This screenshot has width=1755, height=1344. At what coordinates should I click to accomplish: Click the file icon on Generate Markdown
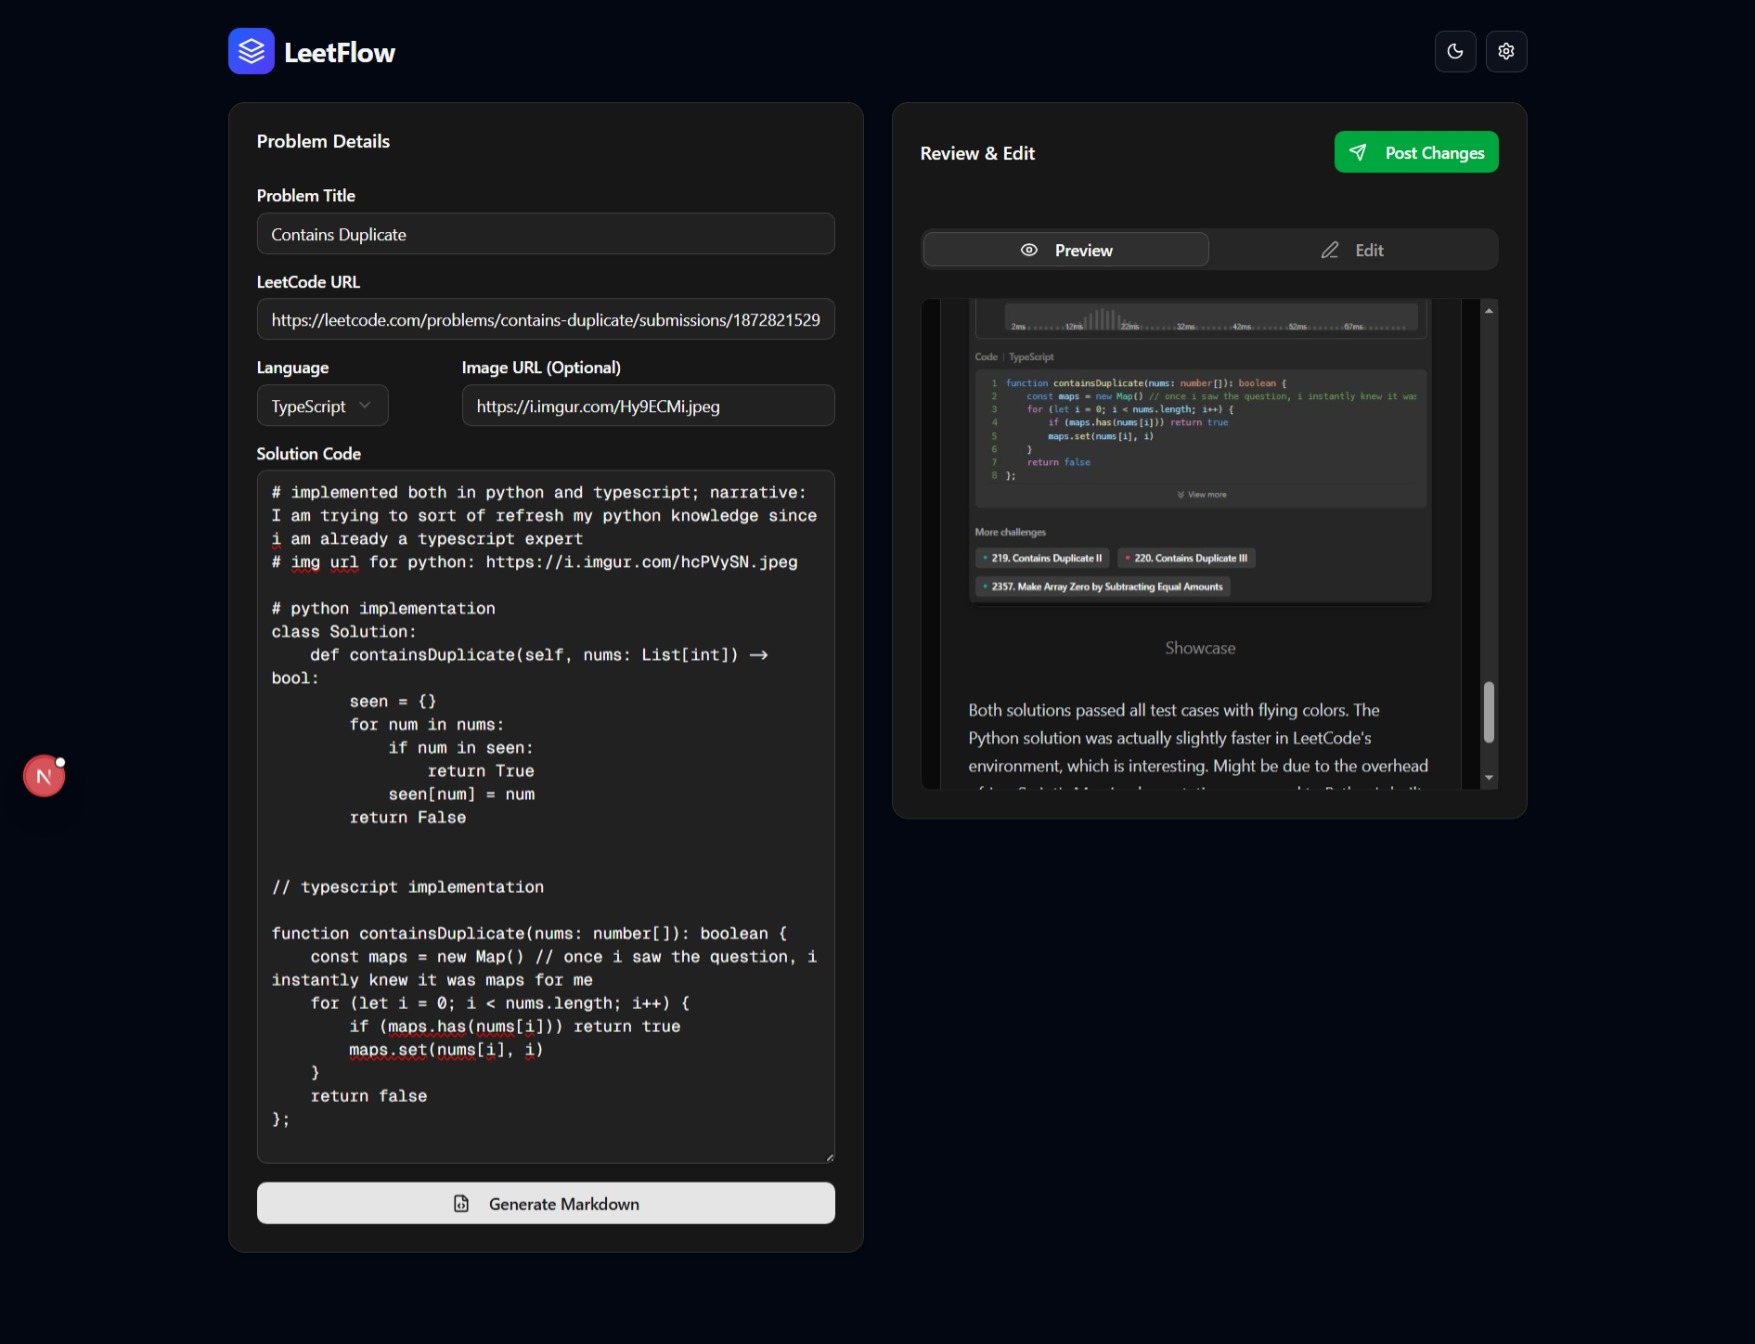[461, 1204]
